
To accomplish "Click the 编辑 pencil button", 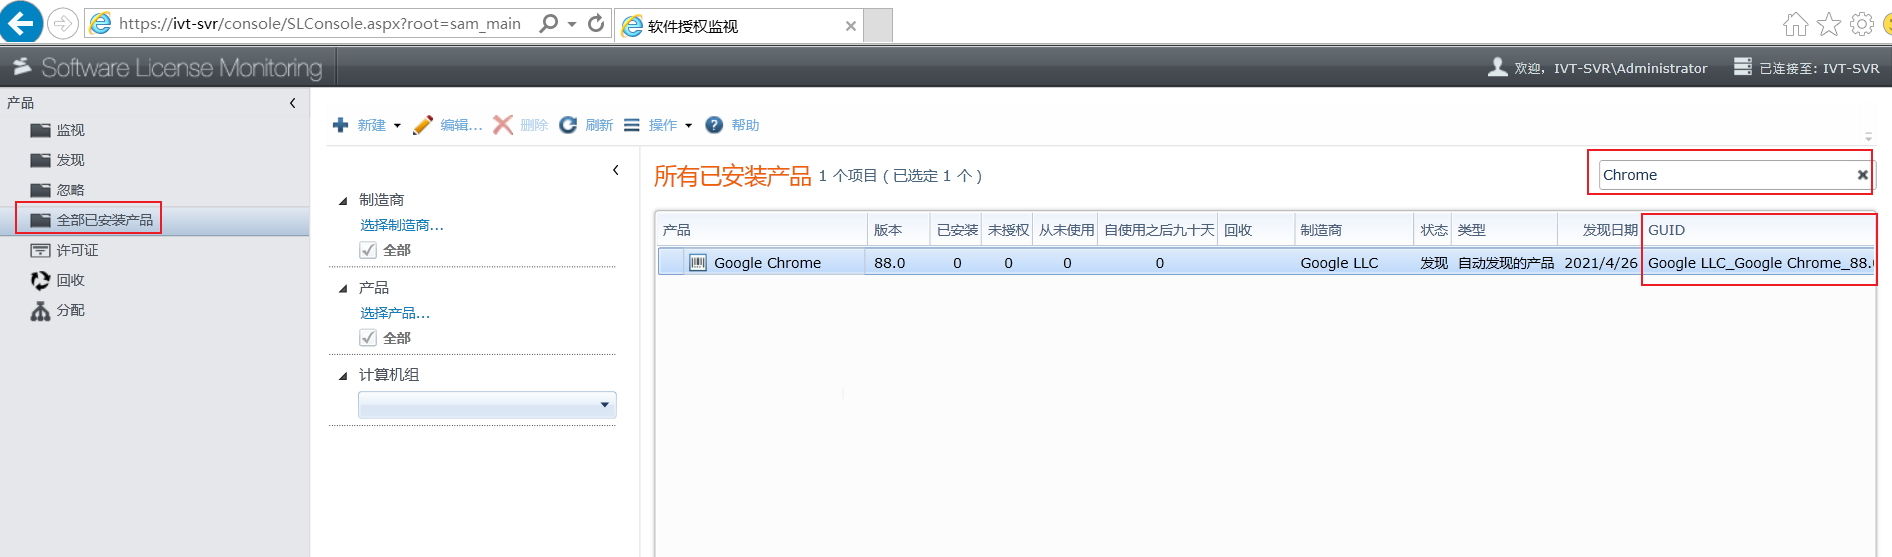I will pyautogui.click(x=447, y=125).
